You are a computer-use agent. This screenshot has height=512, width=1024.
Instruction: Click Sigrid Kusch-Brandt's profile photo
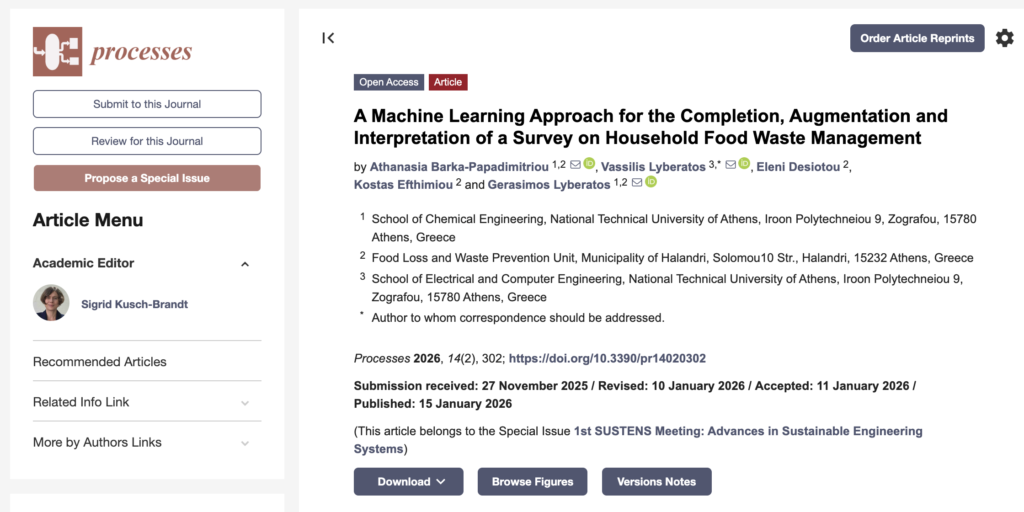click(x=51, y=303)
